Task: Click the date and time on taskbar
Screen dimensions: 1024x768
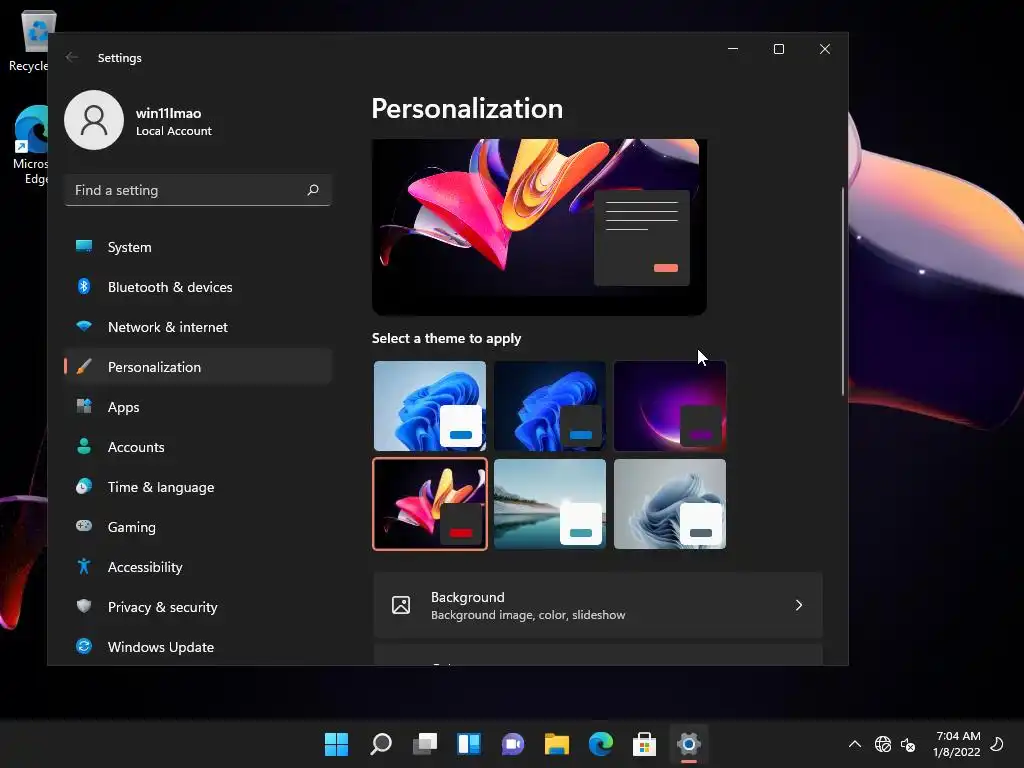Action: 957,744
